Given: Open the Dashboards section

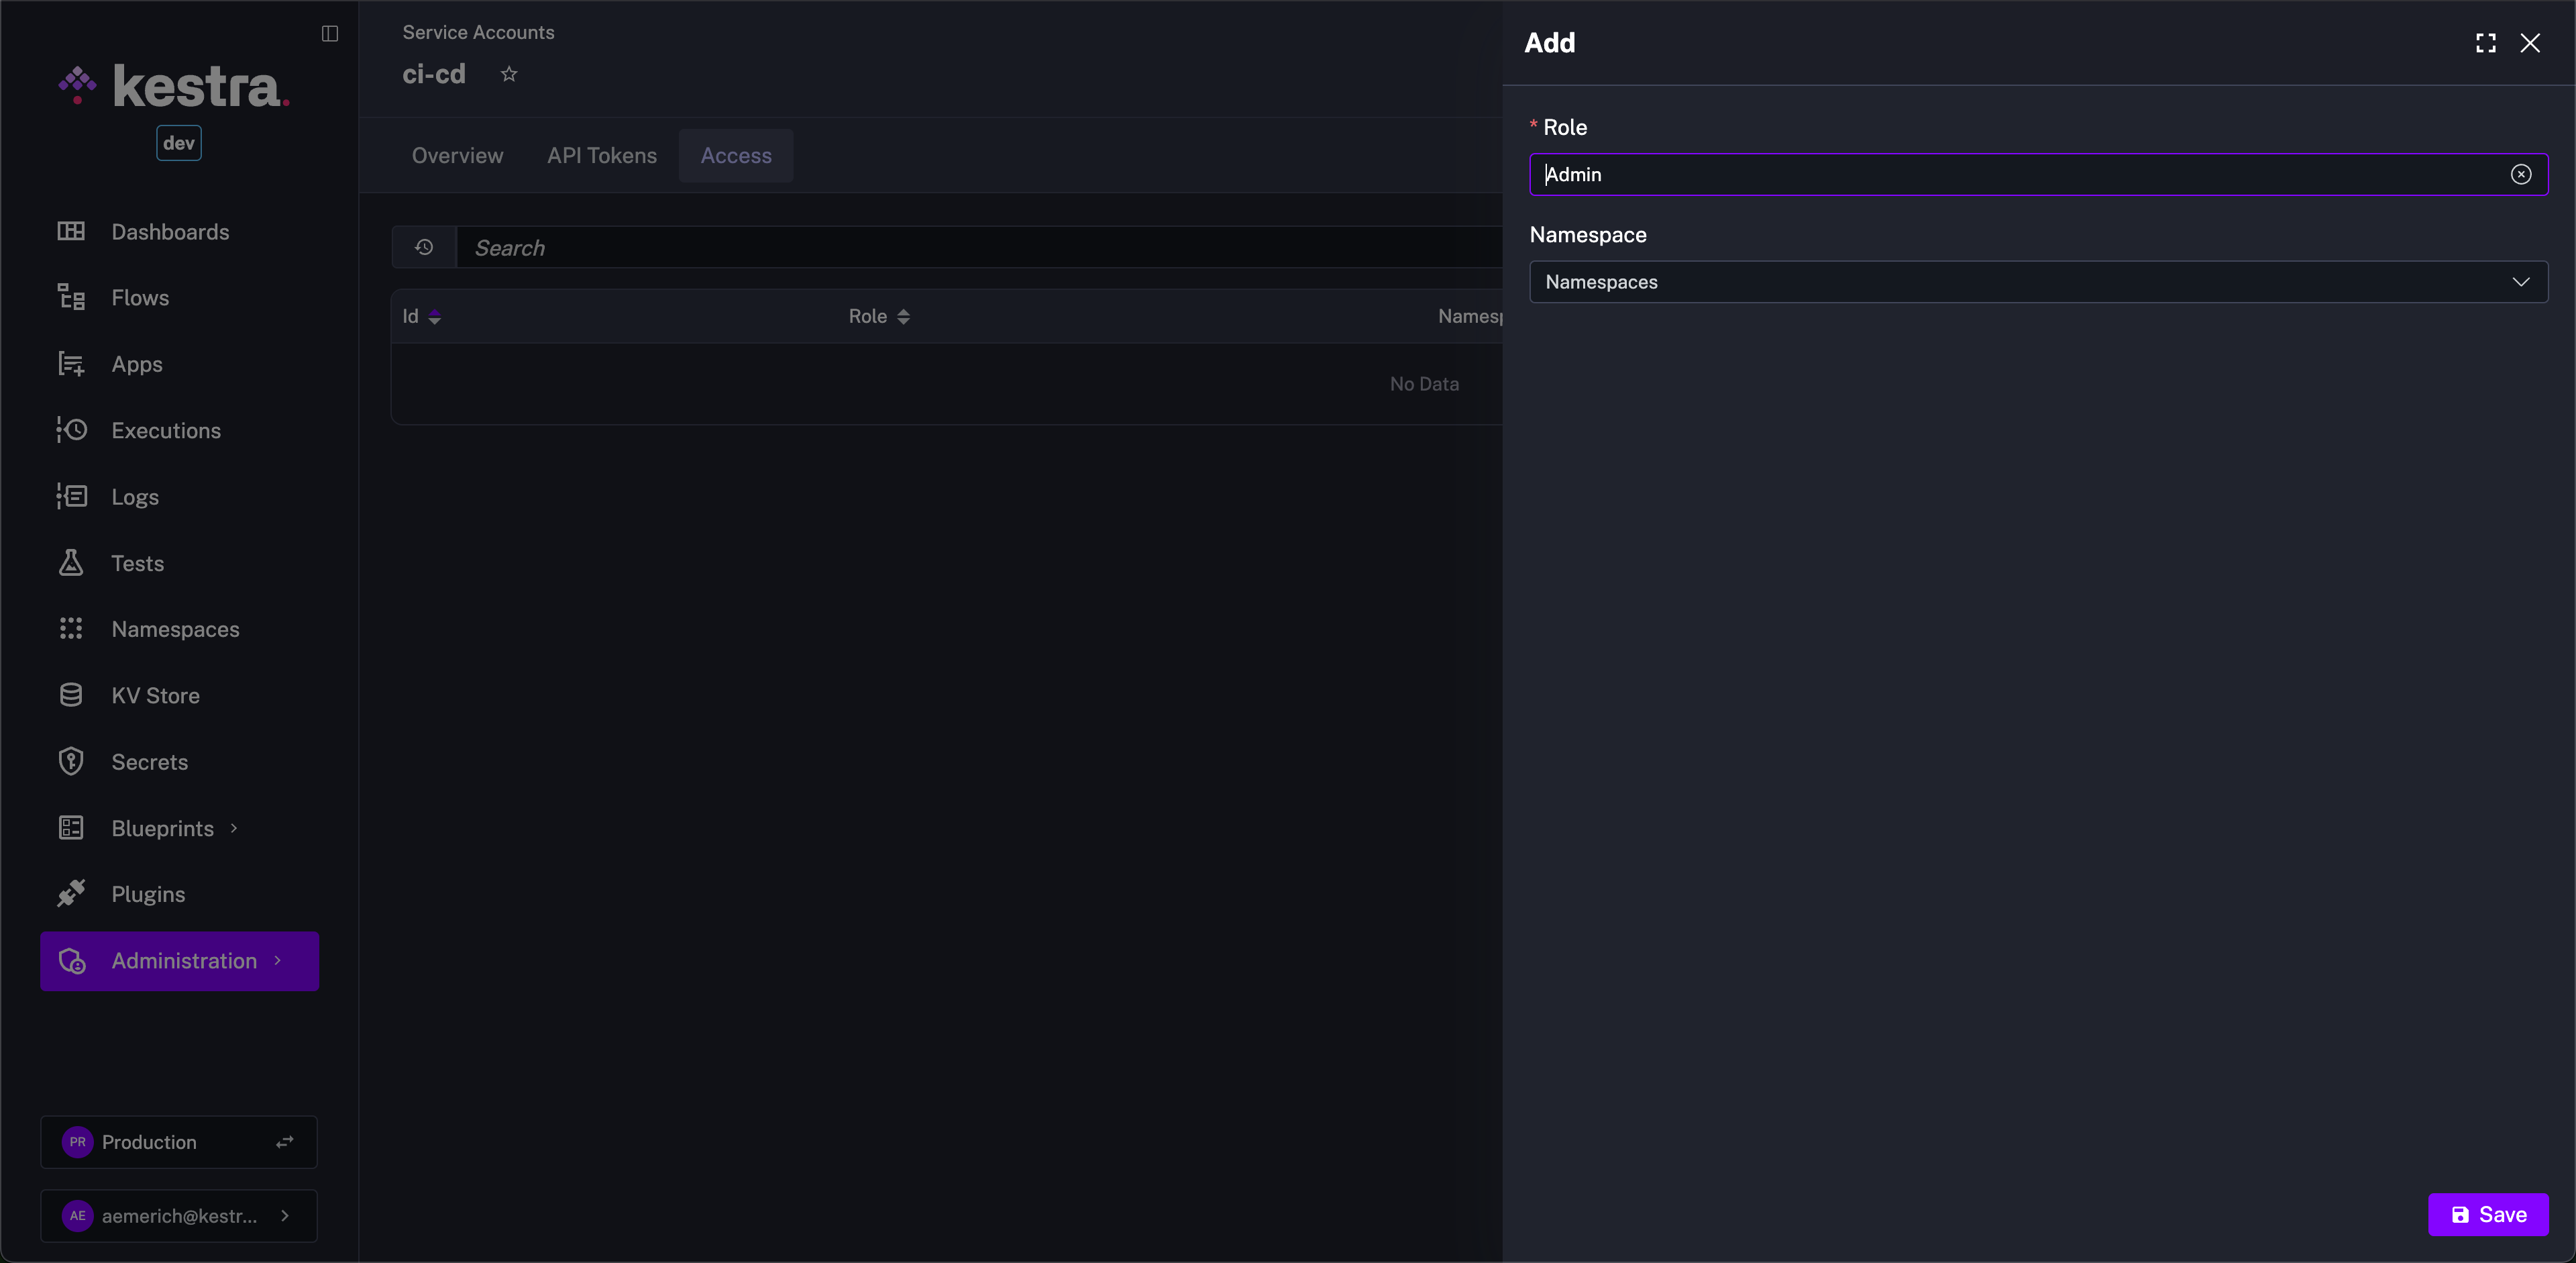Looking at the screenshot, I should pyautogui.click(x=168, y=231).
